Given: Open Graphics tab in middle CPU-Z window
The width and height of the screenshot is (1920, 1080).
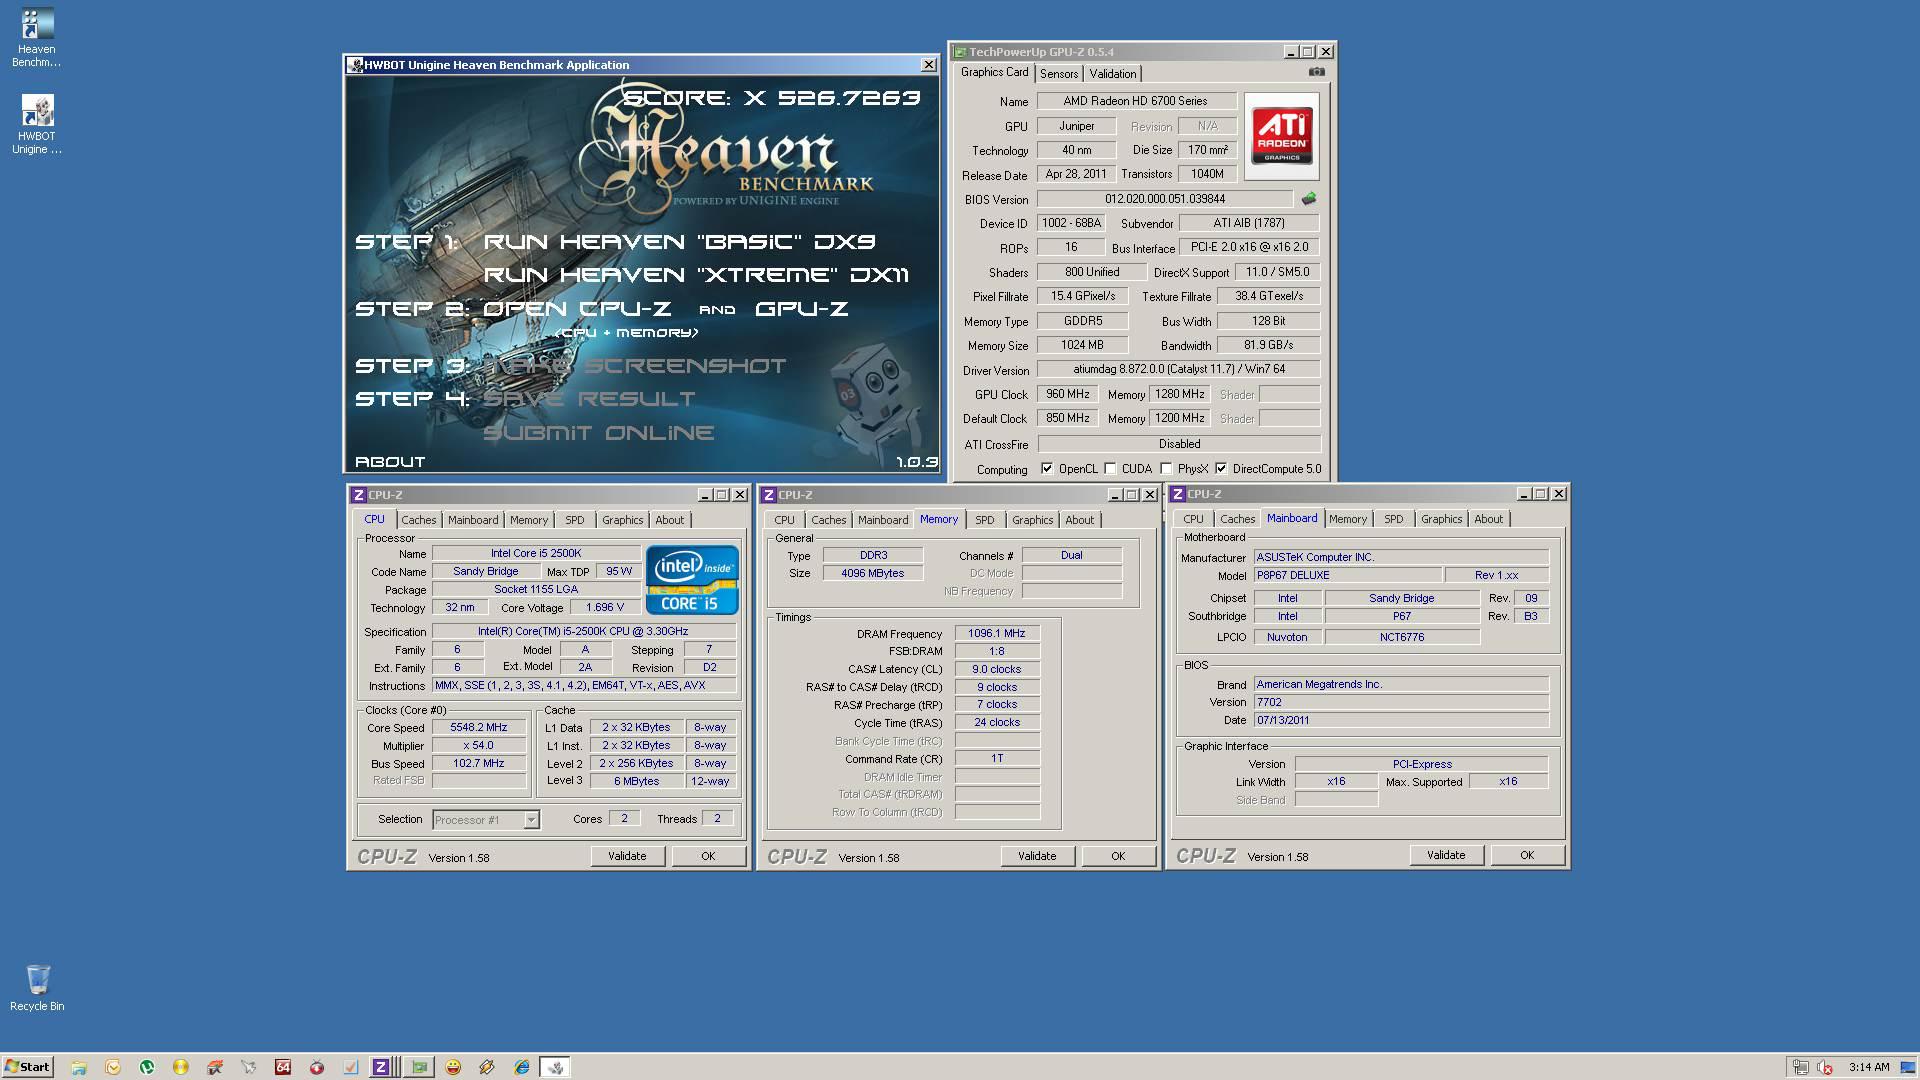Looking at the screenshot, I should tap(1032, 520).
